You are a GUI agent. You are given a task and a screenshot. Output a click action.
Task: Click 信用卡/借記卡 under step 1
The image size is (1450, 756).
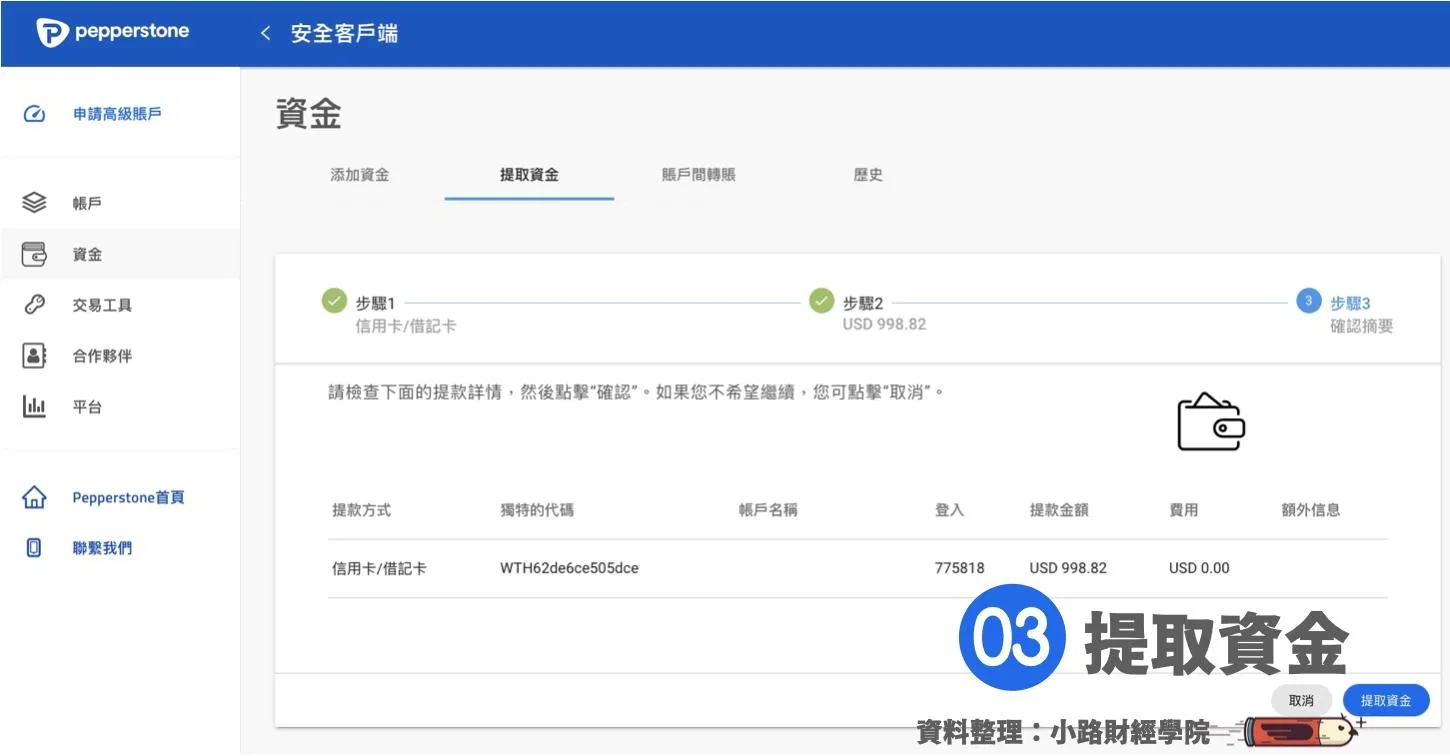coord(406,326)
